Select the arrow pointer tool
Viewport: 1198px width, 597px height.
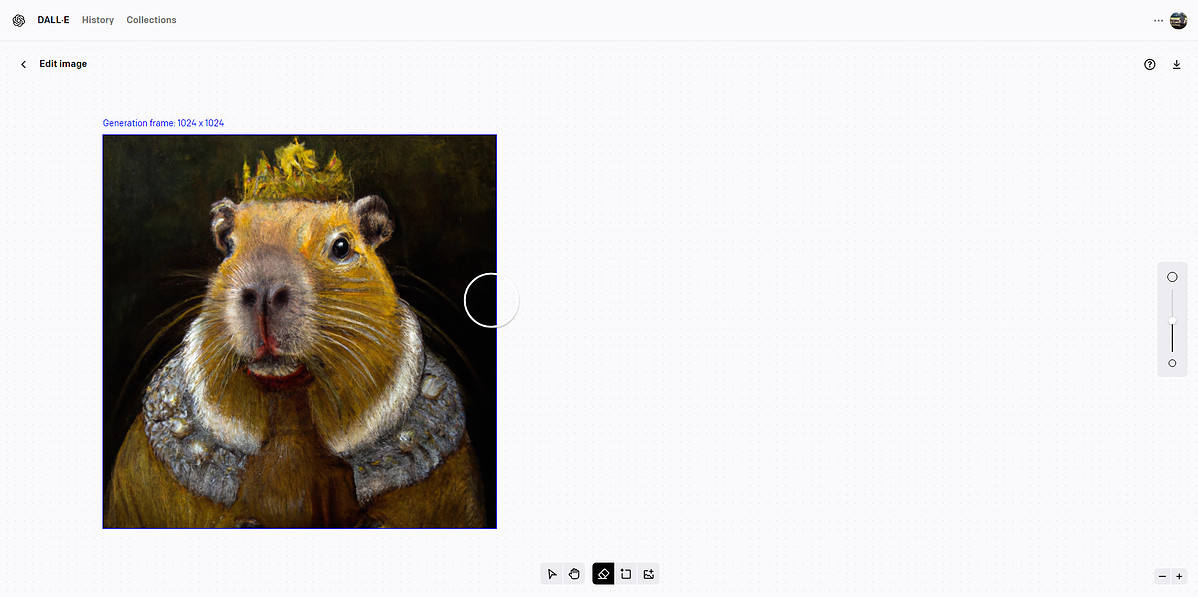click(x=552, y=574)
